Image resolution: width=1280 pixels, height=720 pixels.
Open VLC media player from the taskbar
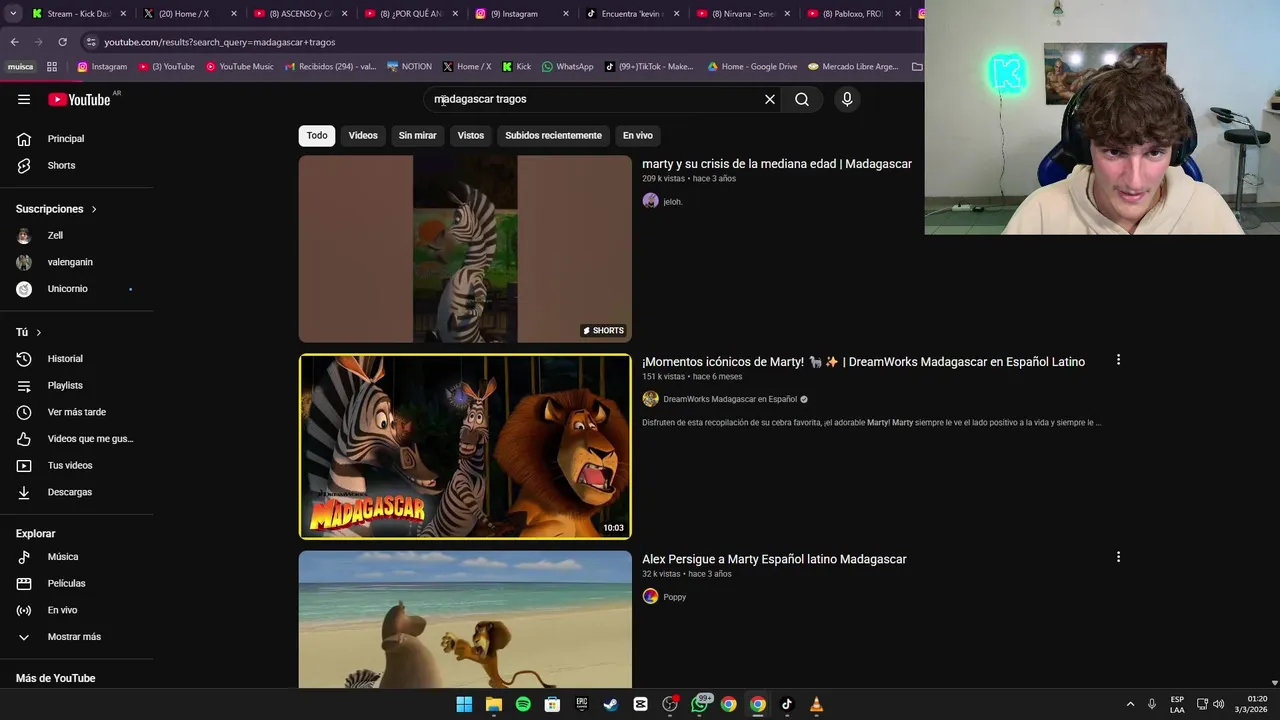click(x=816, y=704)
